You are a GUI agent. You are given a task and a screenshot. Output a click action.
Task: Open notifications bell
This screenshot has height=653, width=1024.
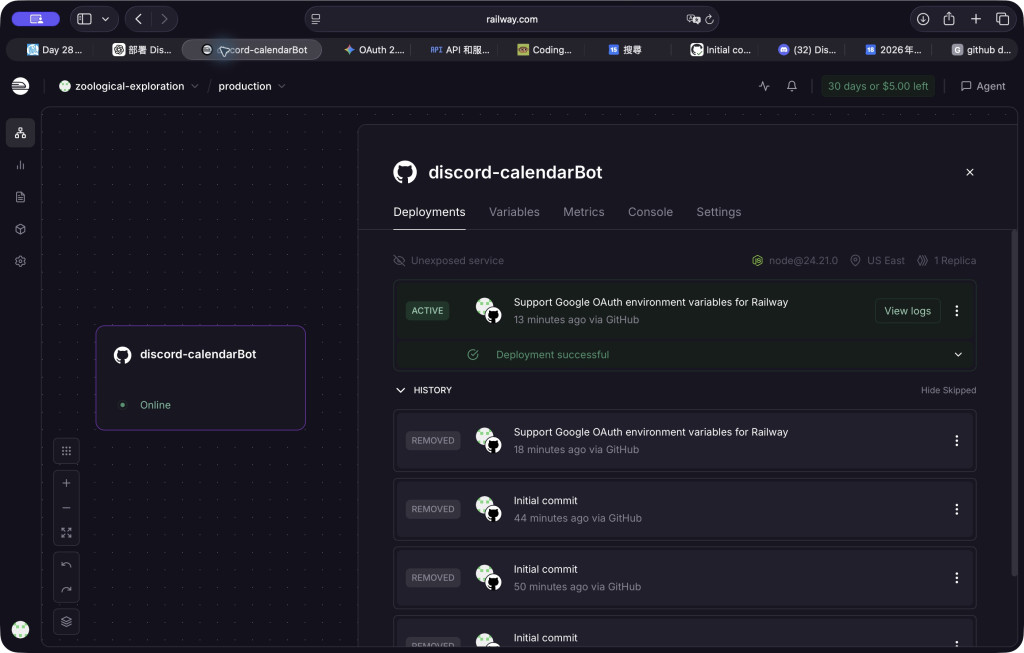(792, 86)
